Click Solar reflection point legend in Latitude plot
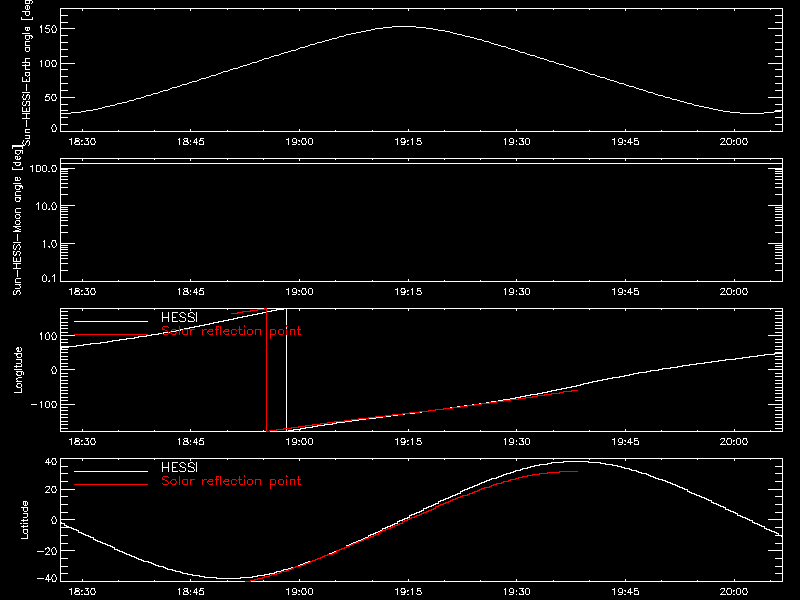The width and height of the screenshot is (800, 600). pos(231,481)
